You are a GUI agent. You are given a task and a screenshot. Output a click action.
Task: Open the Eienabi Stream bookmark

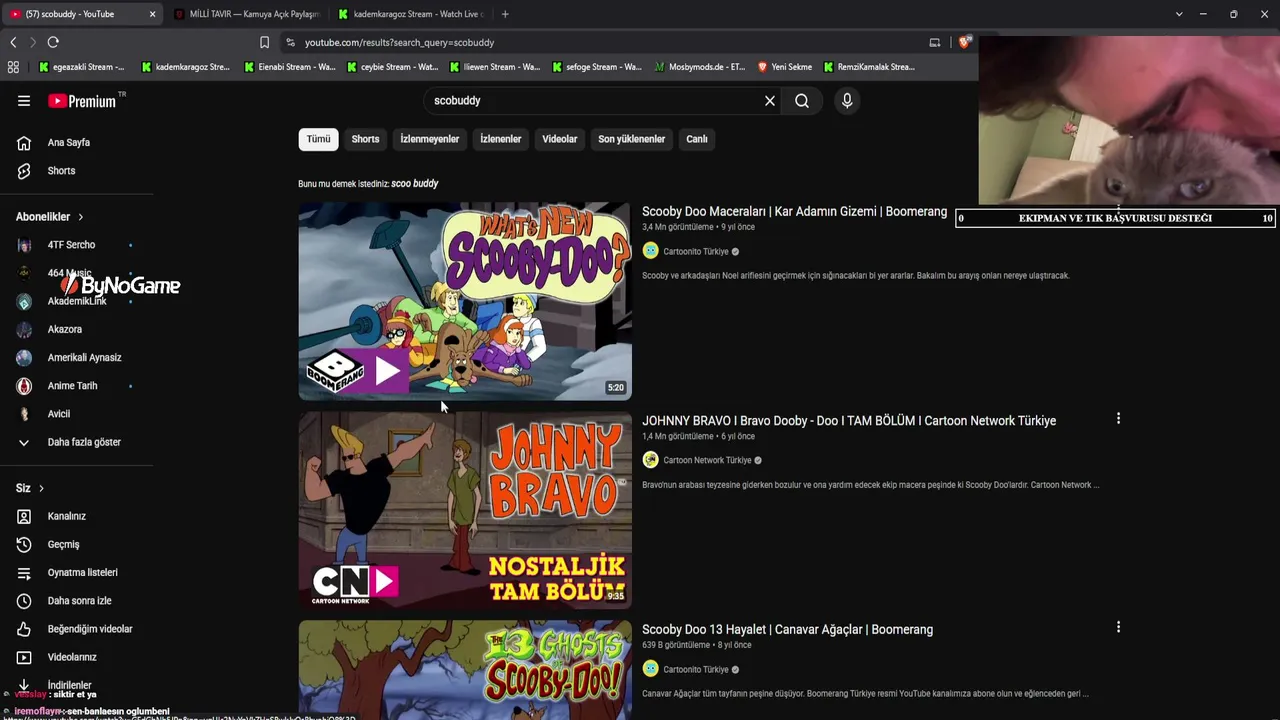coord(290,67)
